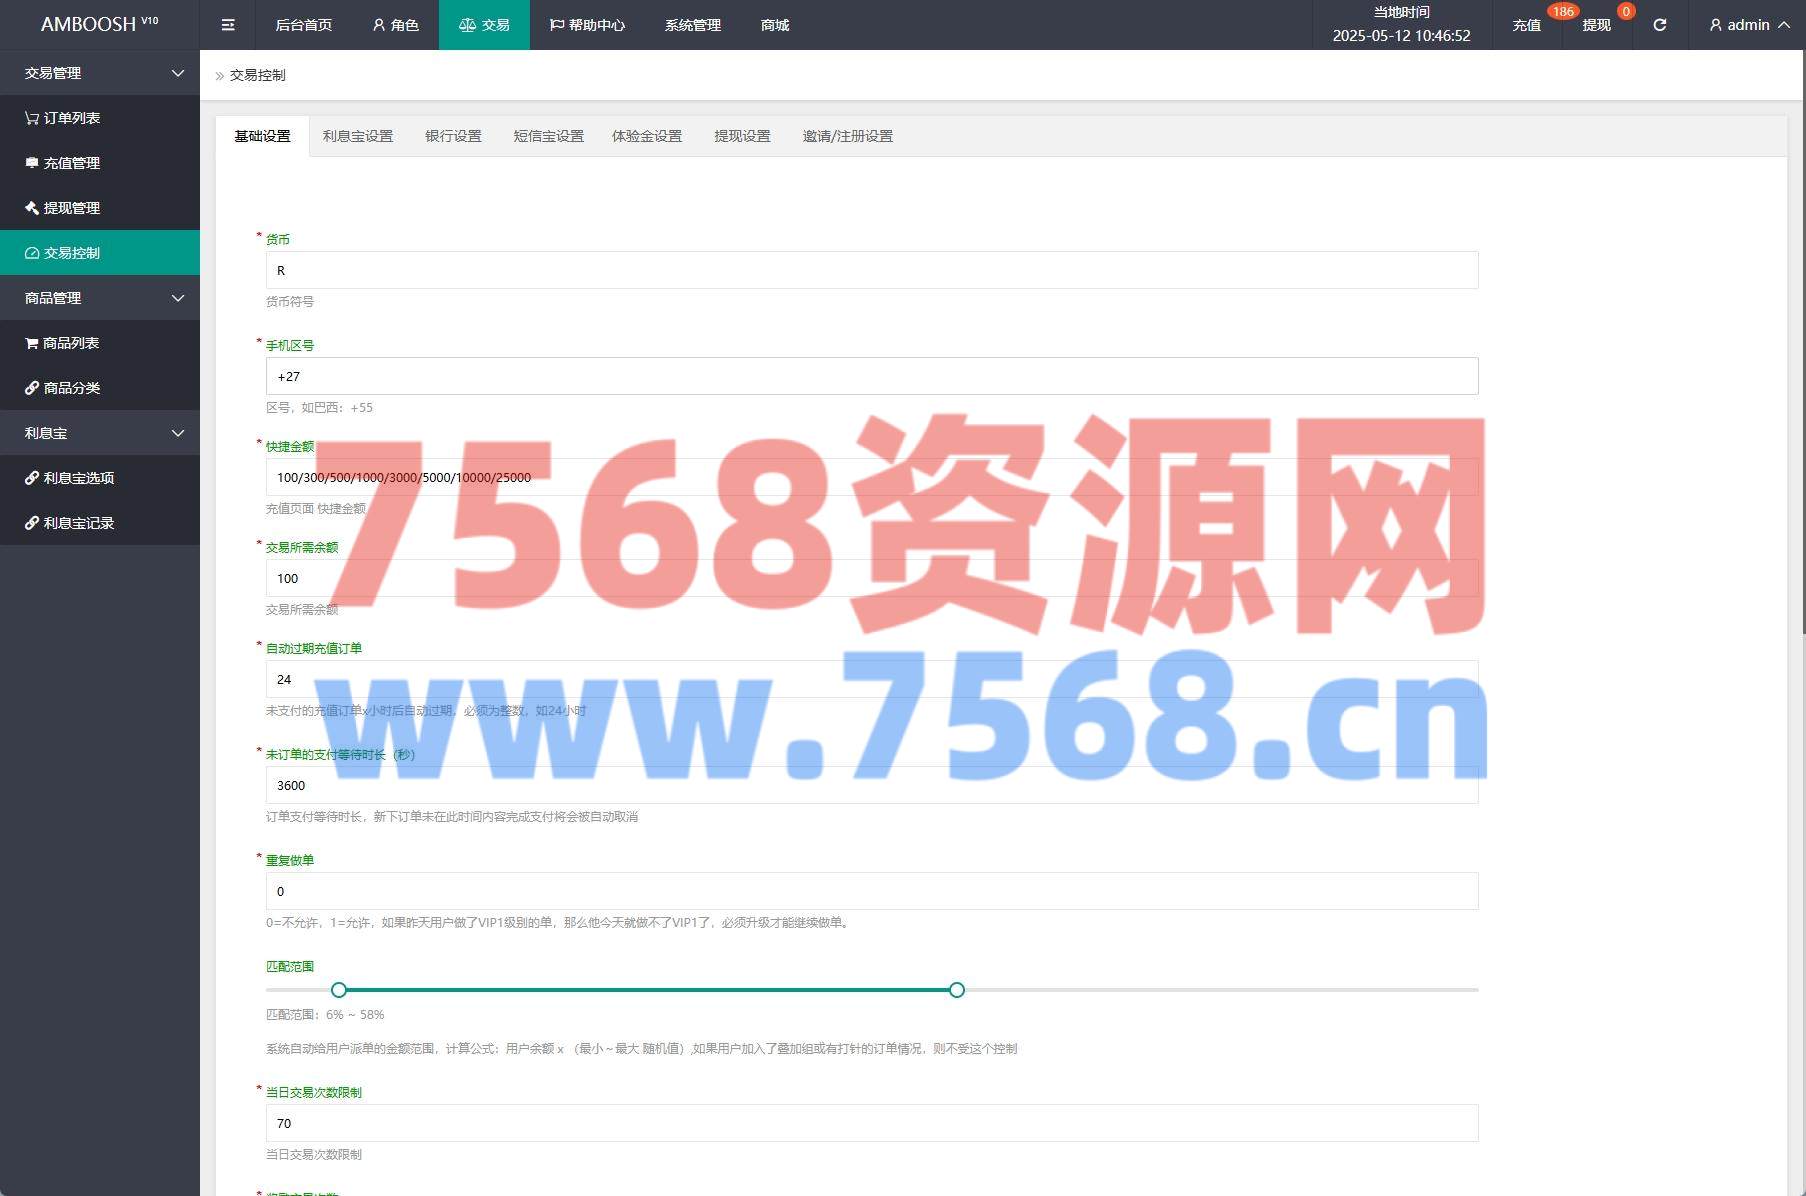Switch to the 提现设置 tab
Screen dimensions: 1806x1196
[742, 136]
